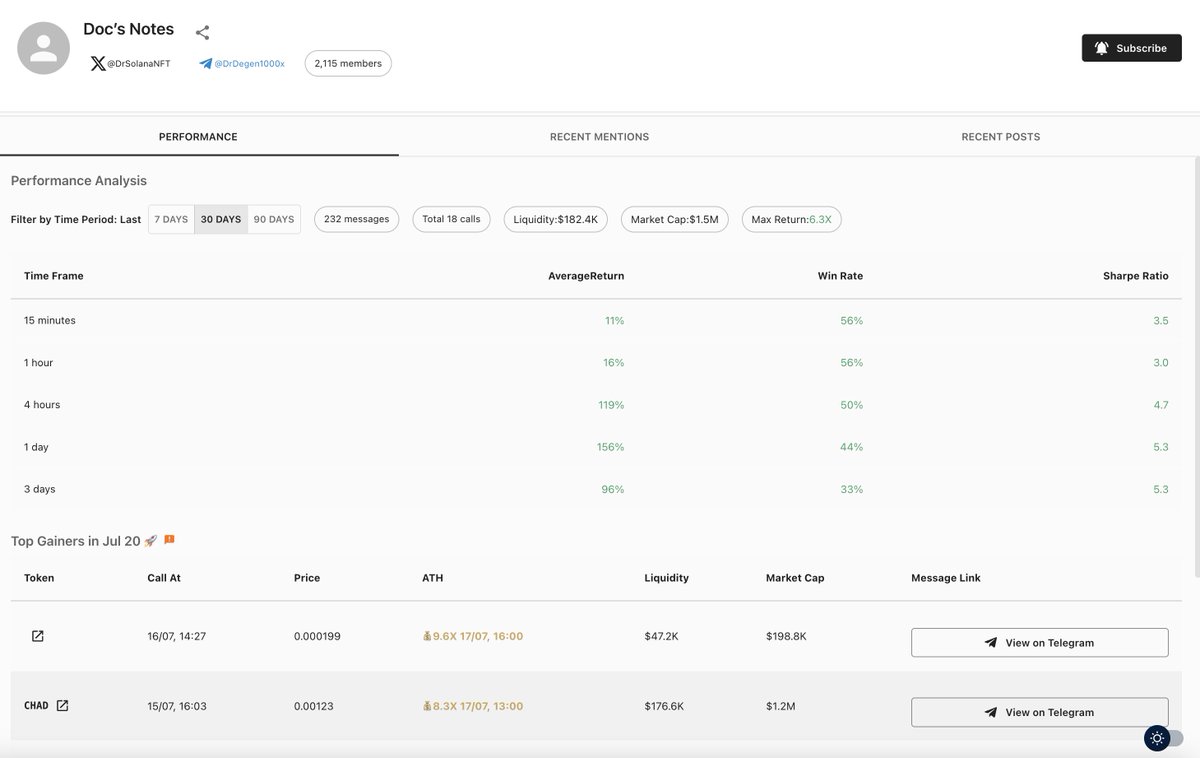Viewport: 1200px width, 758px height.
Task: Click the $47.2K liquidity cell
Action: click(661, 636)
